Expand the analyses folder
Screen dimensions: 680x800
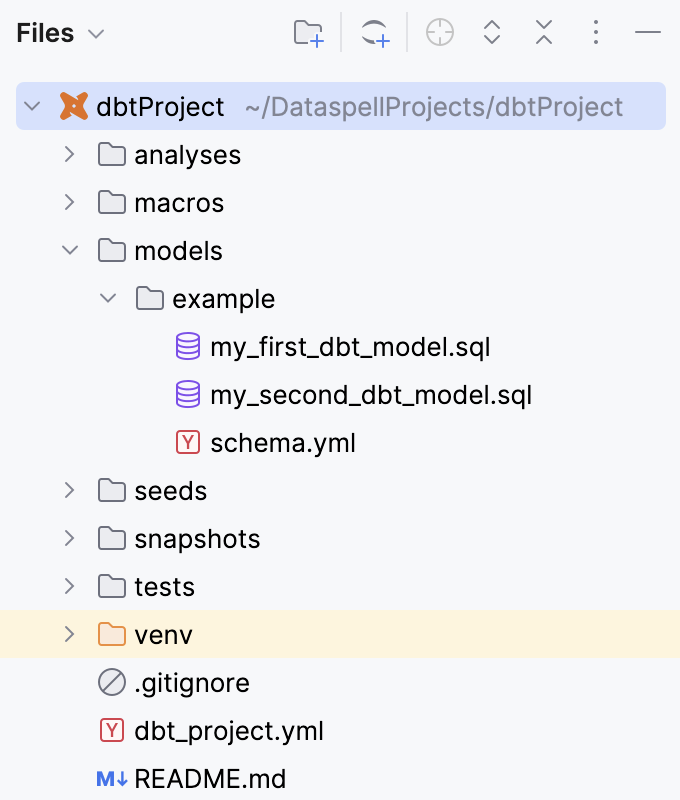point(68,155)
